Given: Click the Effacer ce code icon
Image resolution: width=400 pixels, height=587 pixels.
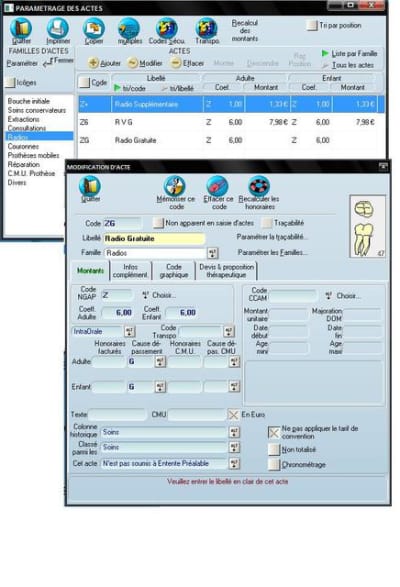Looking at the screenshot, I should tap(217, 186).
